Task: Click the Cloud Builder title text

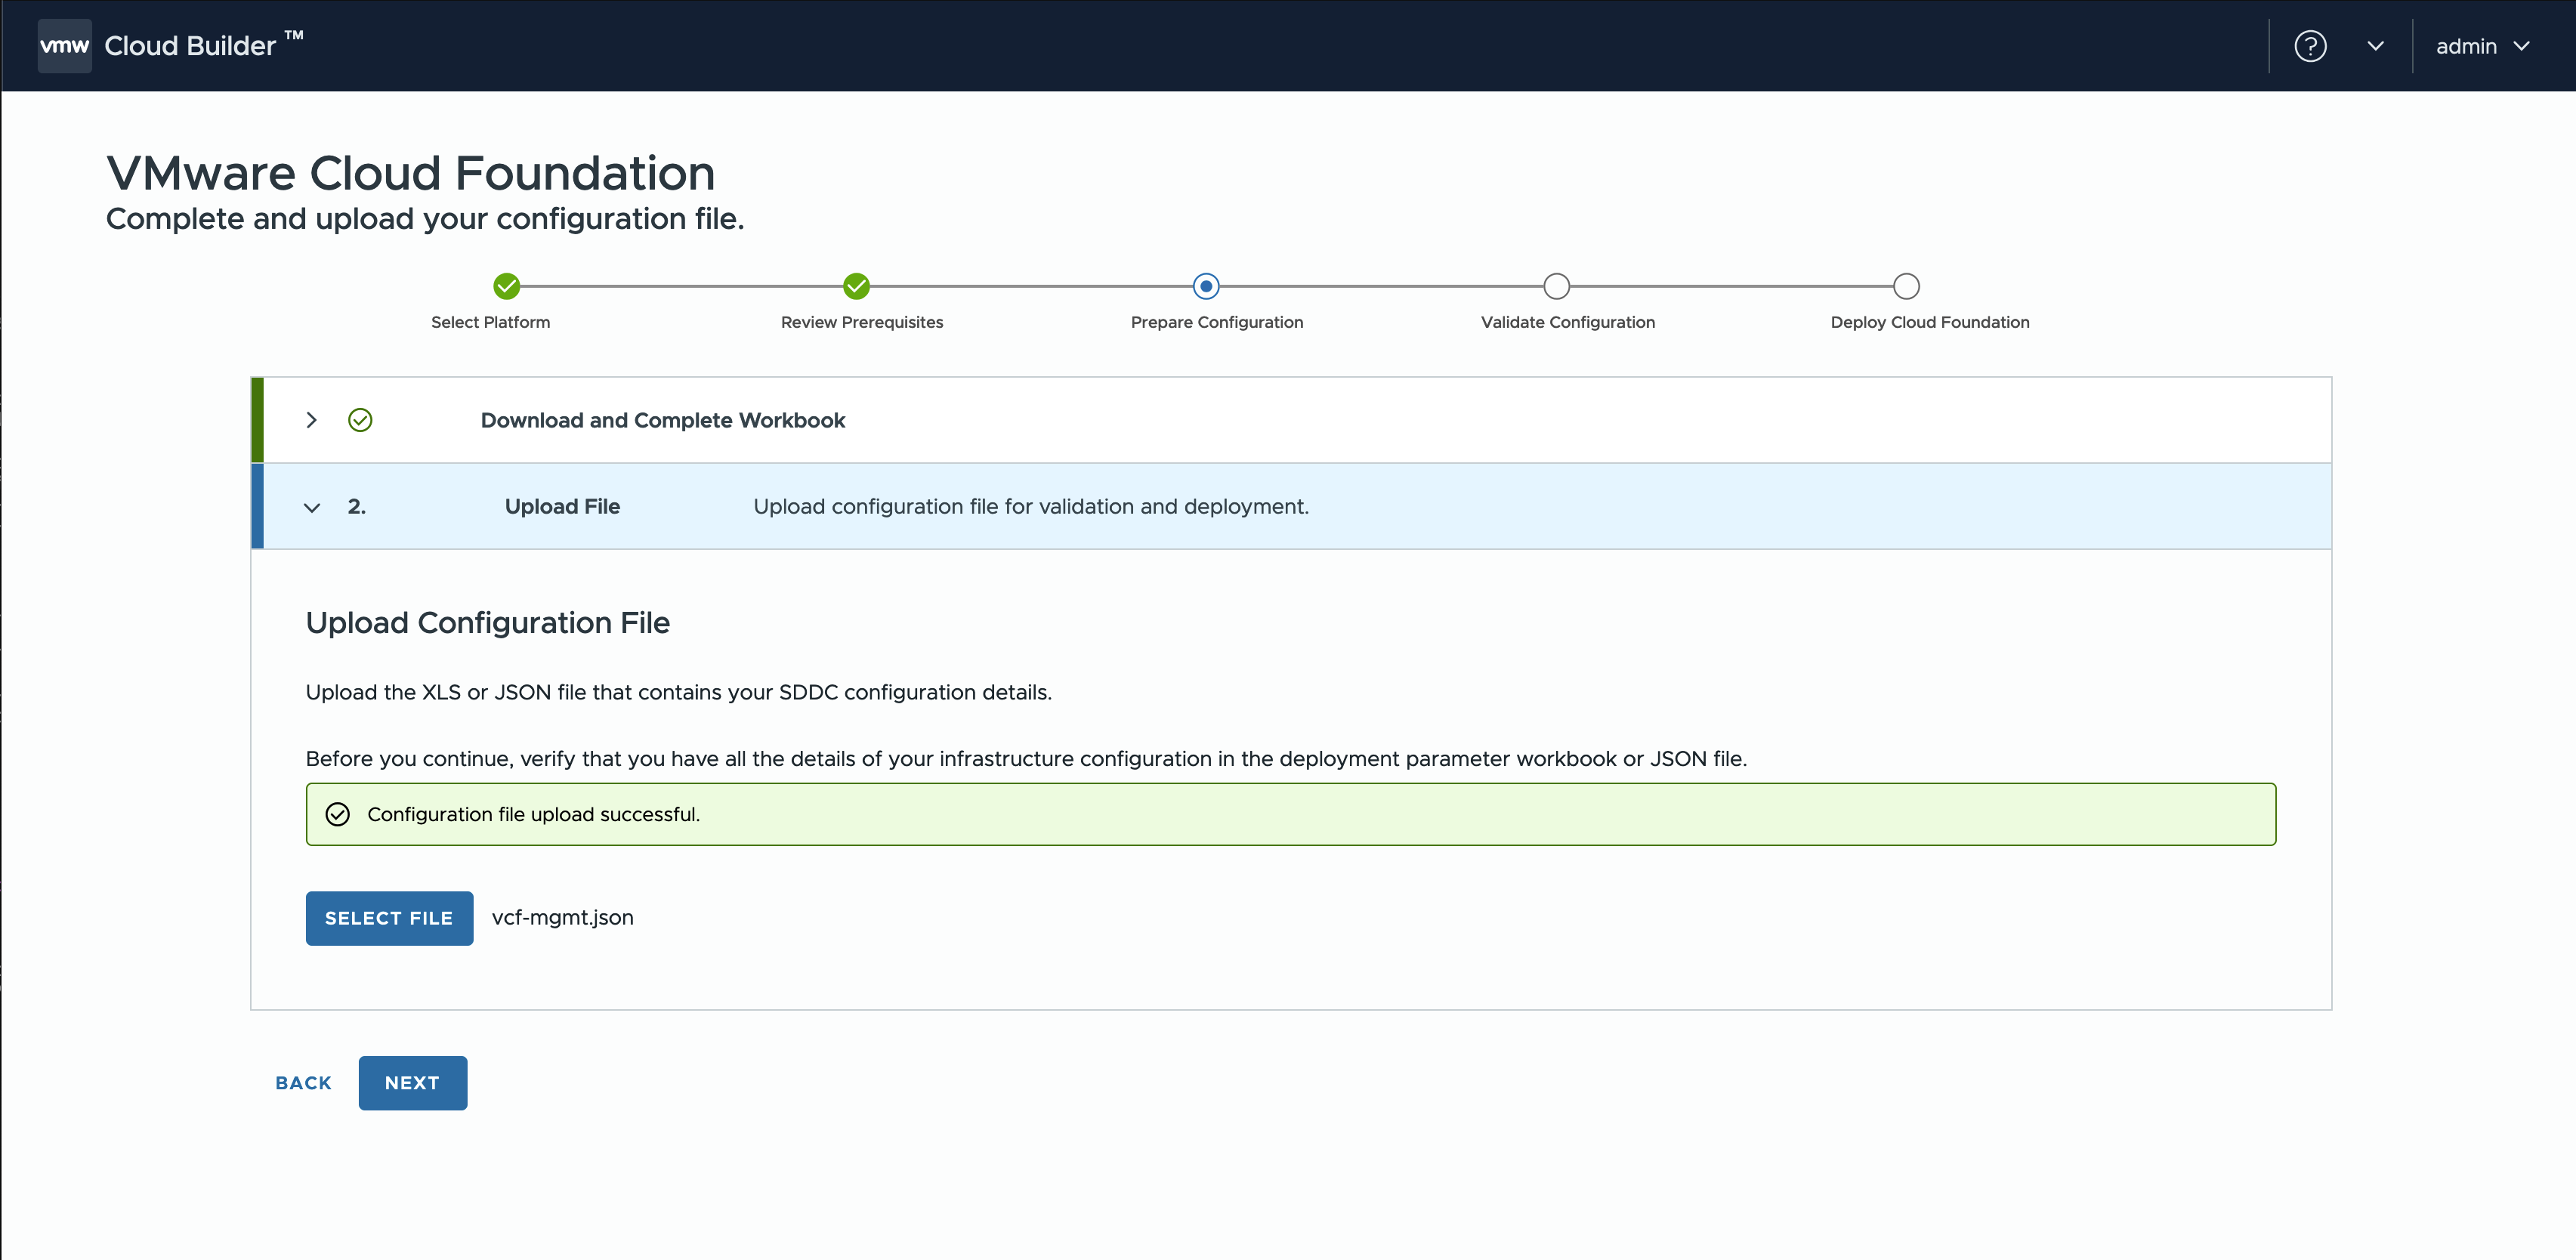Action: coord(190,46)
